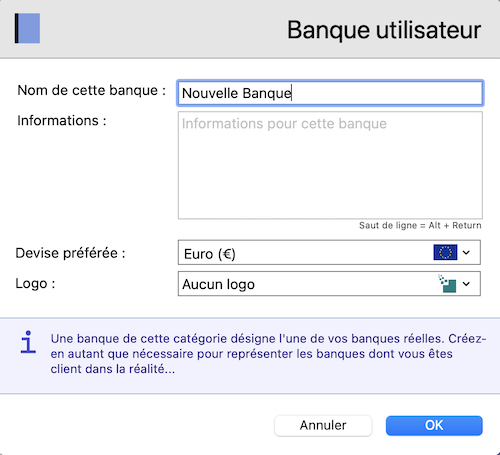Screen dimensions: 500x455
Task: Click the 'Informations pour cette banque' placeholder text
Action: 284,124
